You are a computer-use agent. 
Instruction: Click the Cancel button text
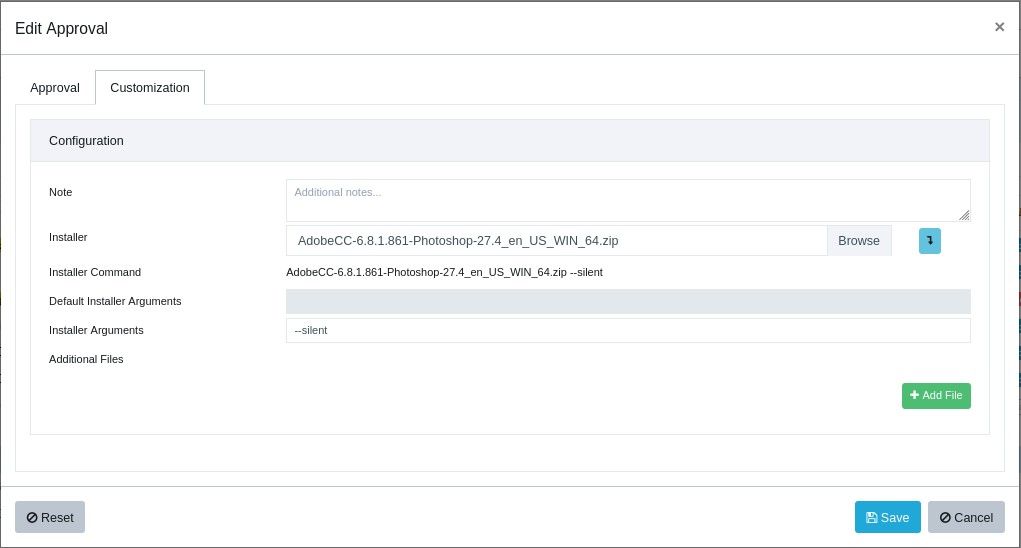point(973,518)
